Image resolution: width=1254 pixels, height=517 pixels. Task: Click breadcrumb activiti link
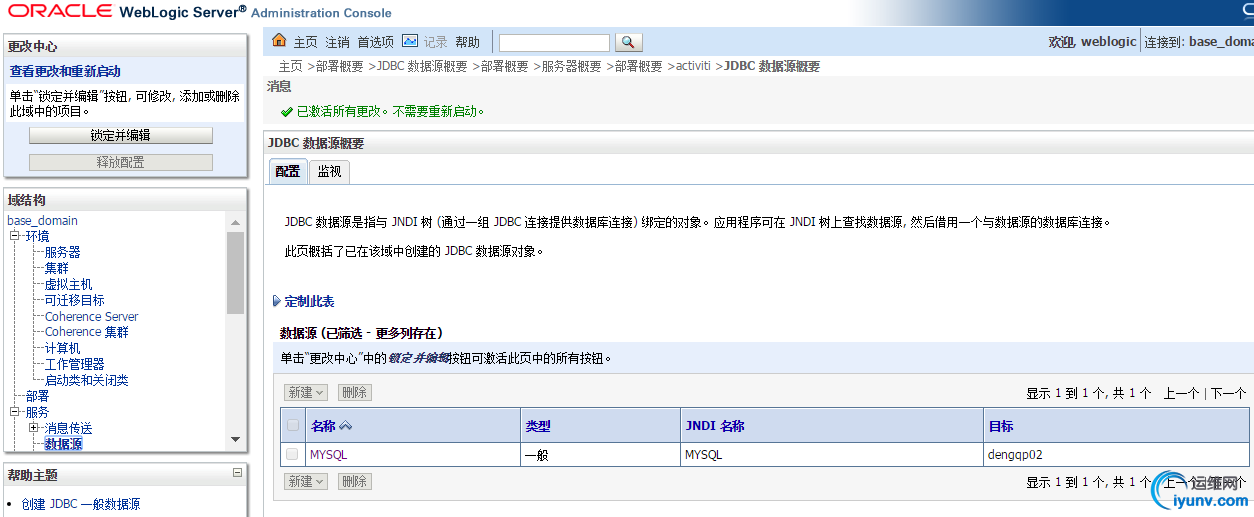coord(693,66)
